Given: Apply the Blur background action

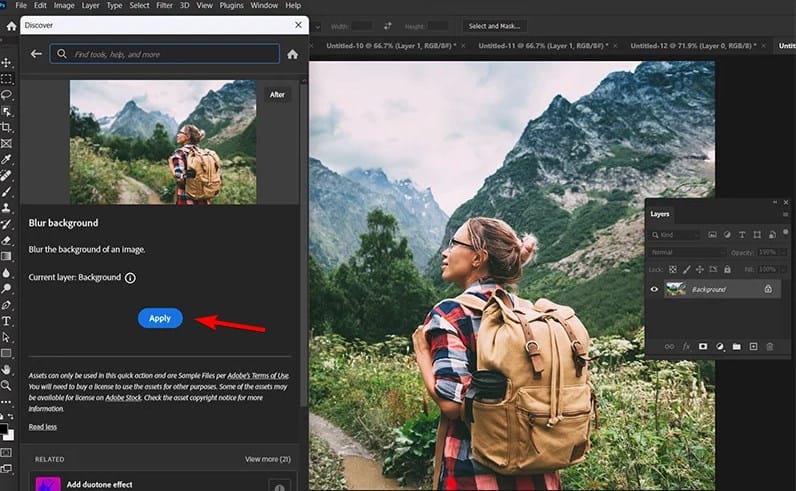Looking at the screenshot, I should (160, 318).
